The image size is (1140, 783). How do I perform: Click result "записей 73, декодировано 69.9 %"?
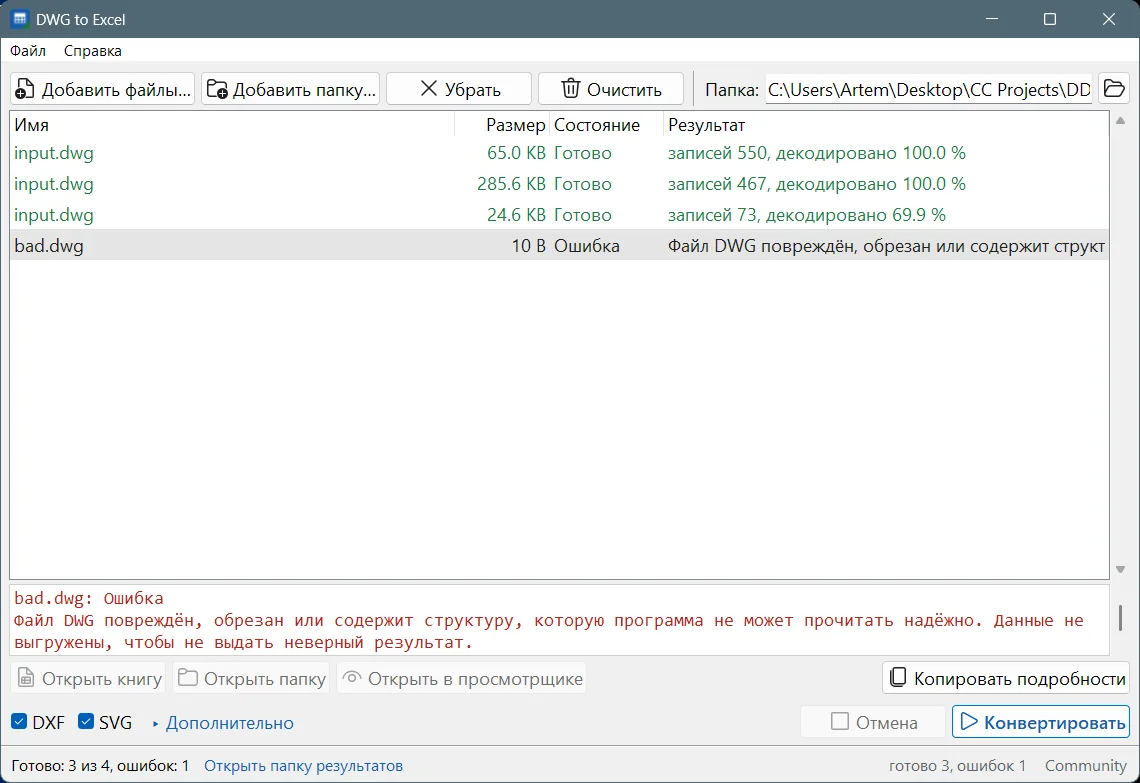[x=806, y=215]
